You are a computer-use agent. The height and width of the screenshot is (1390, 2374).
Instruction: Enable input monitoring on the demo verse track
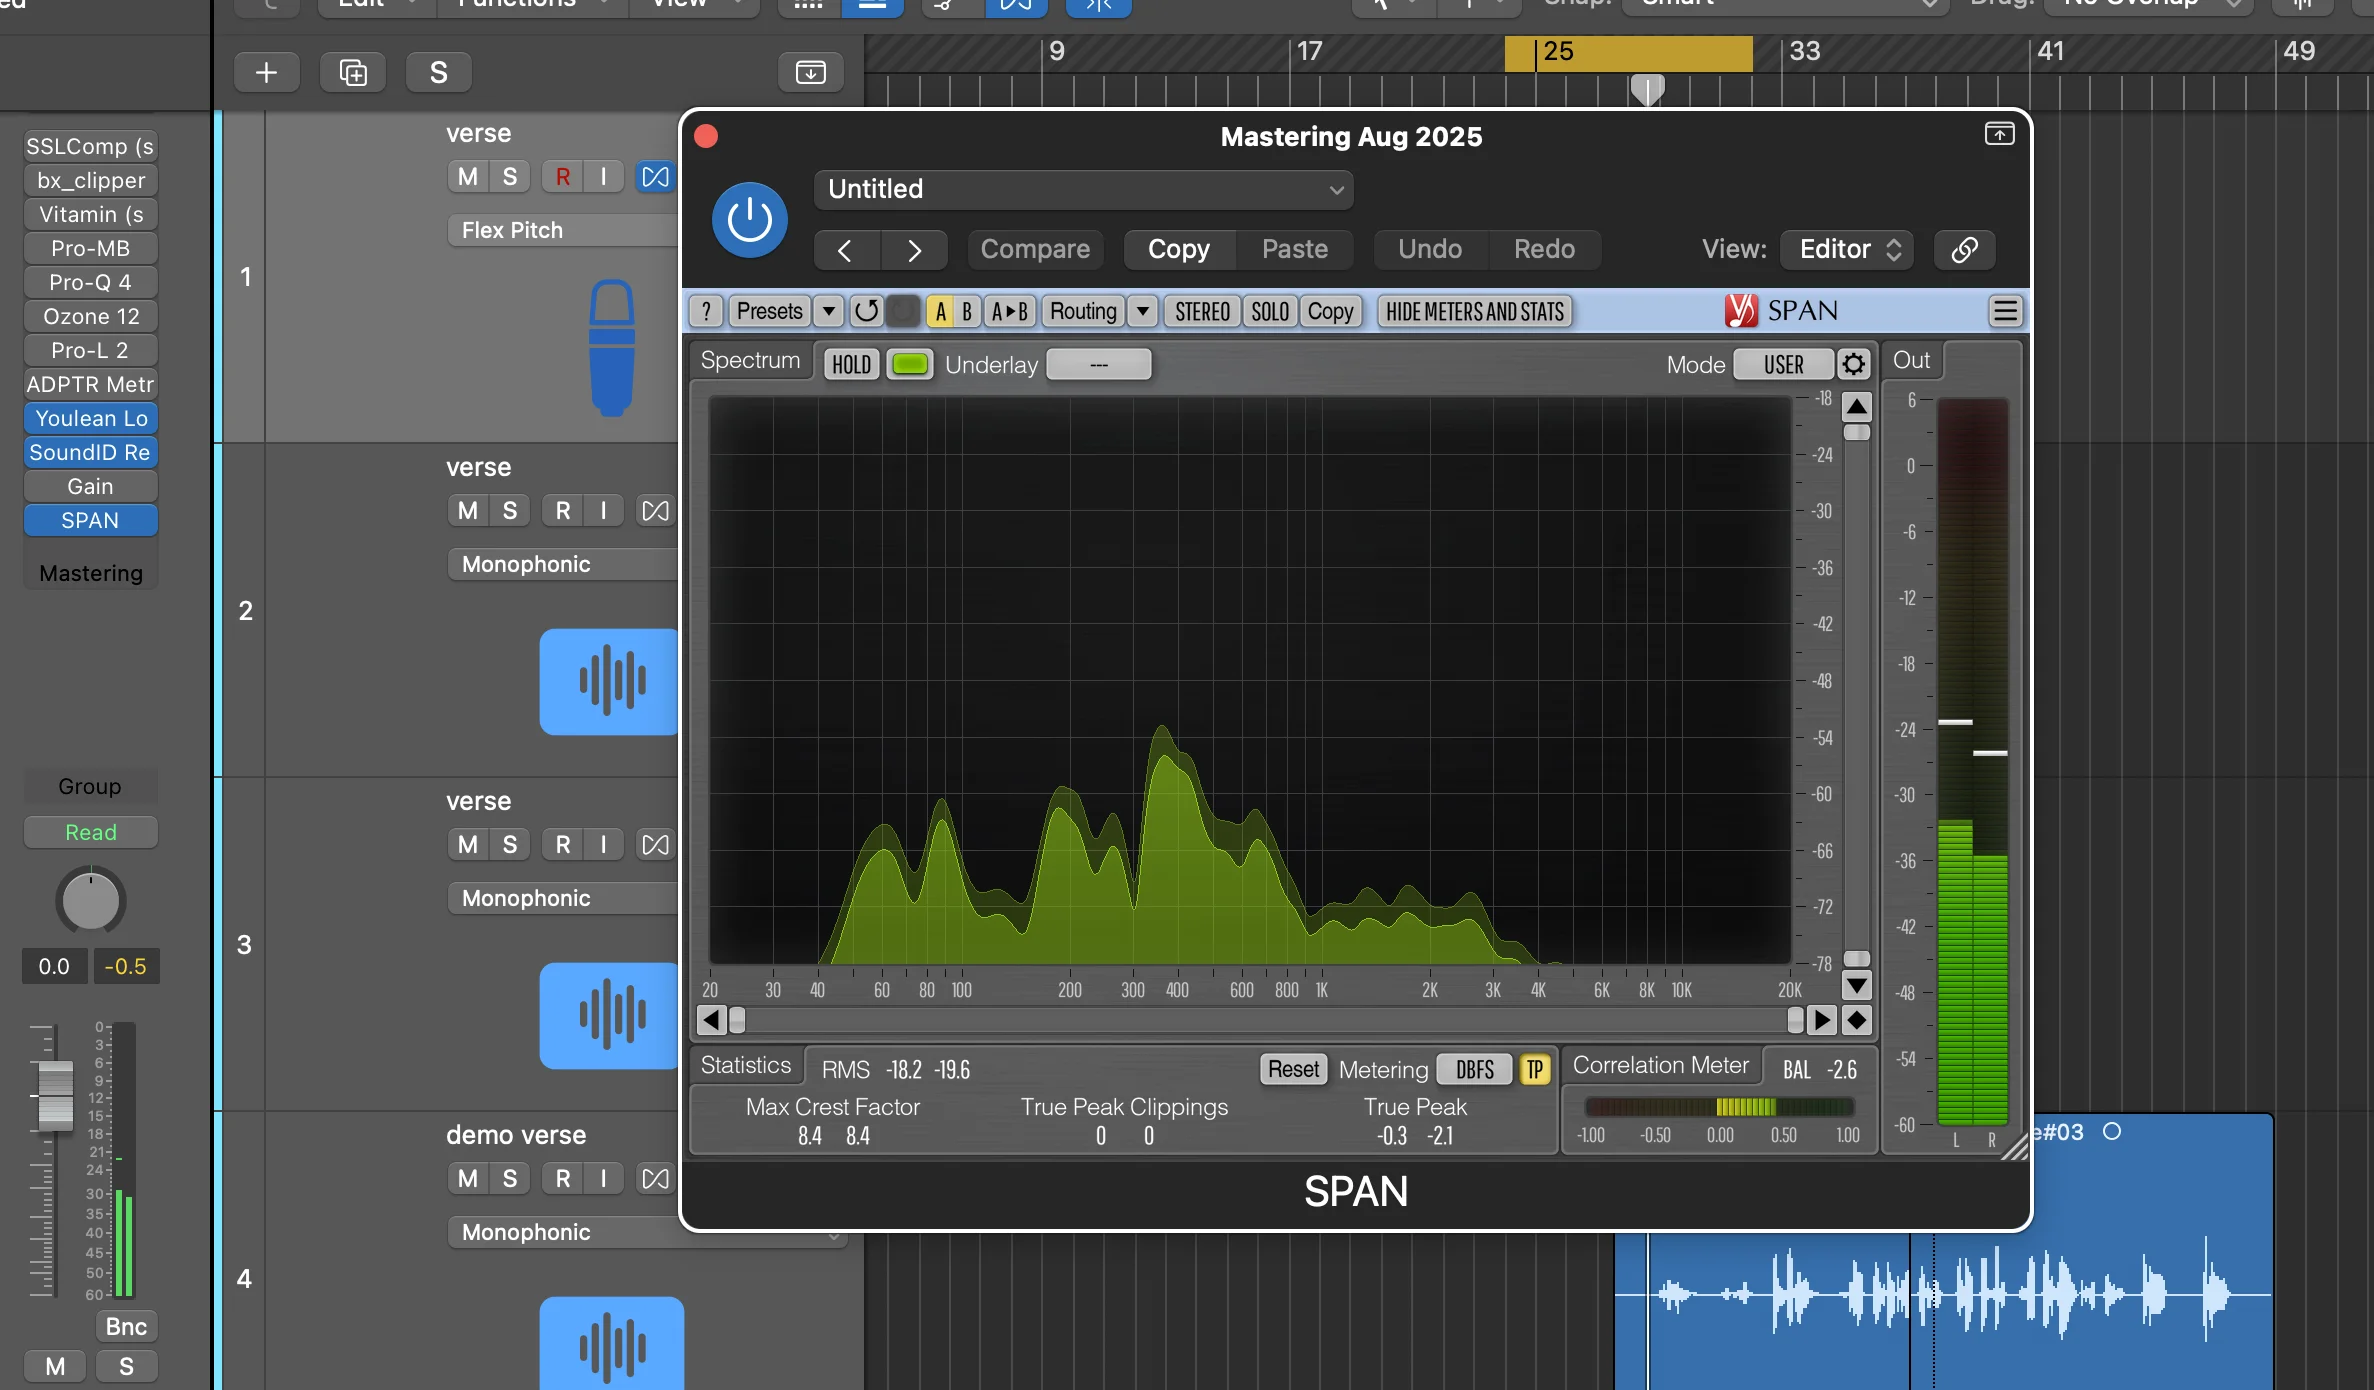click(603, 1178)
